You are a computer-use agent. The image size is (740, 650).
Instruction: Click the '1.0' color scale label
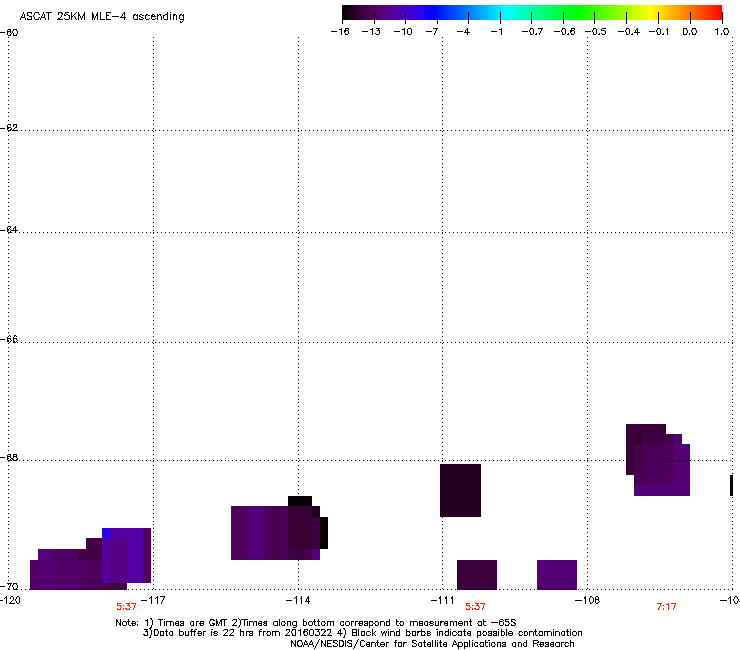pyautogui.click(x=722, y=32)
